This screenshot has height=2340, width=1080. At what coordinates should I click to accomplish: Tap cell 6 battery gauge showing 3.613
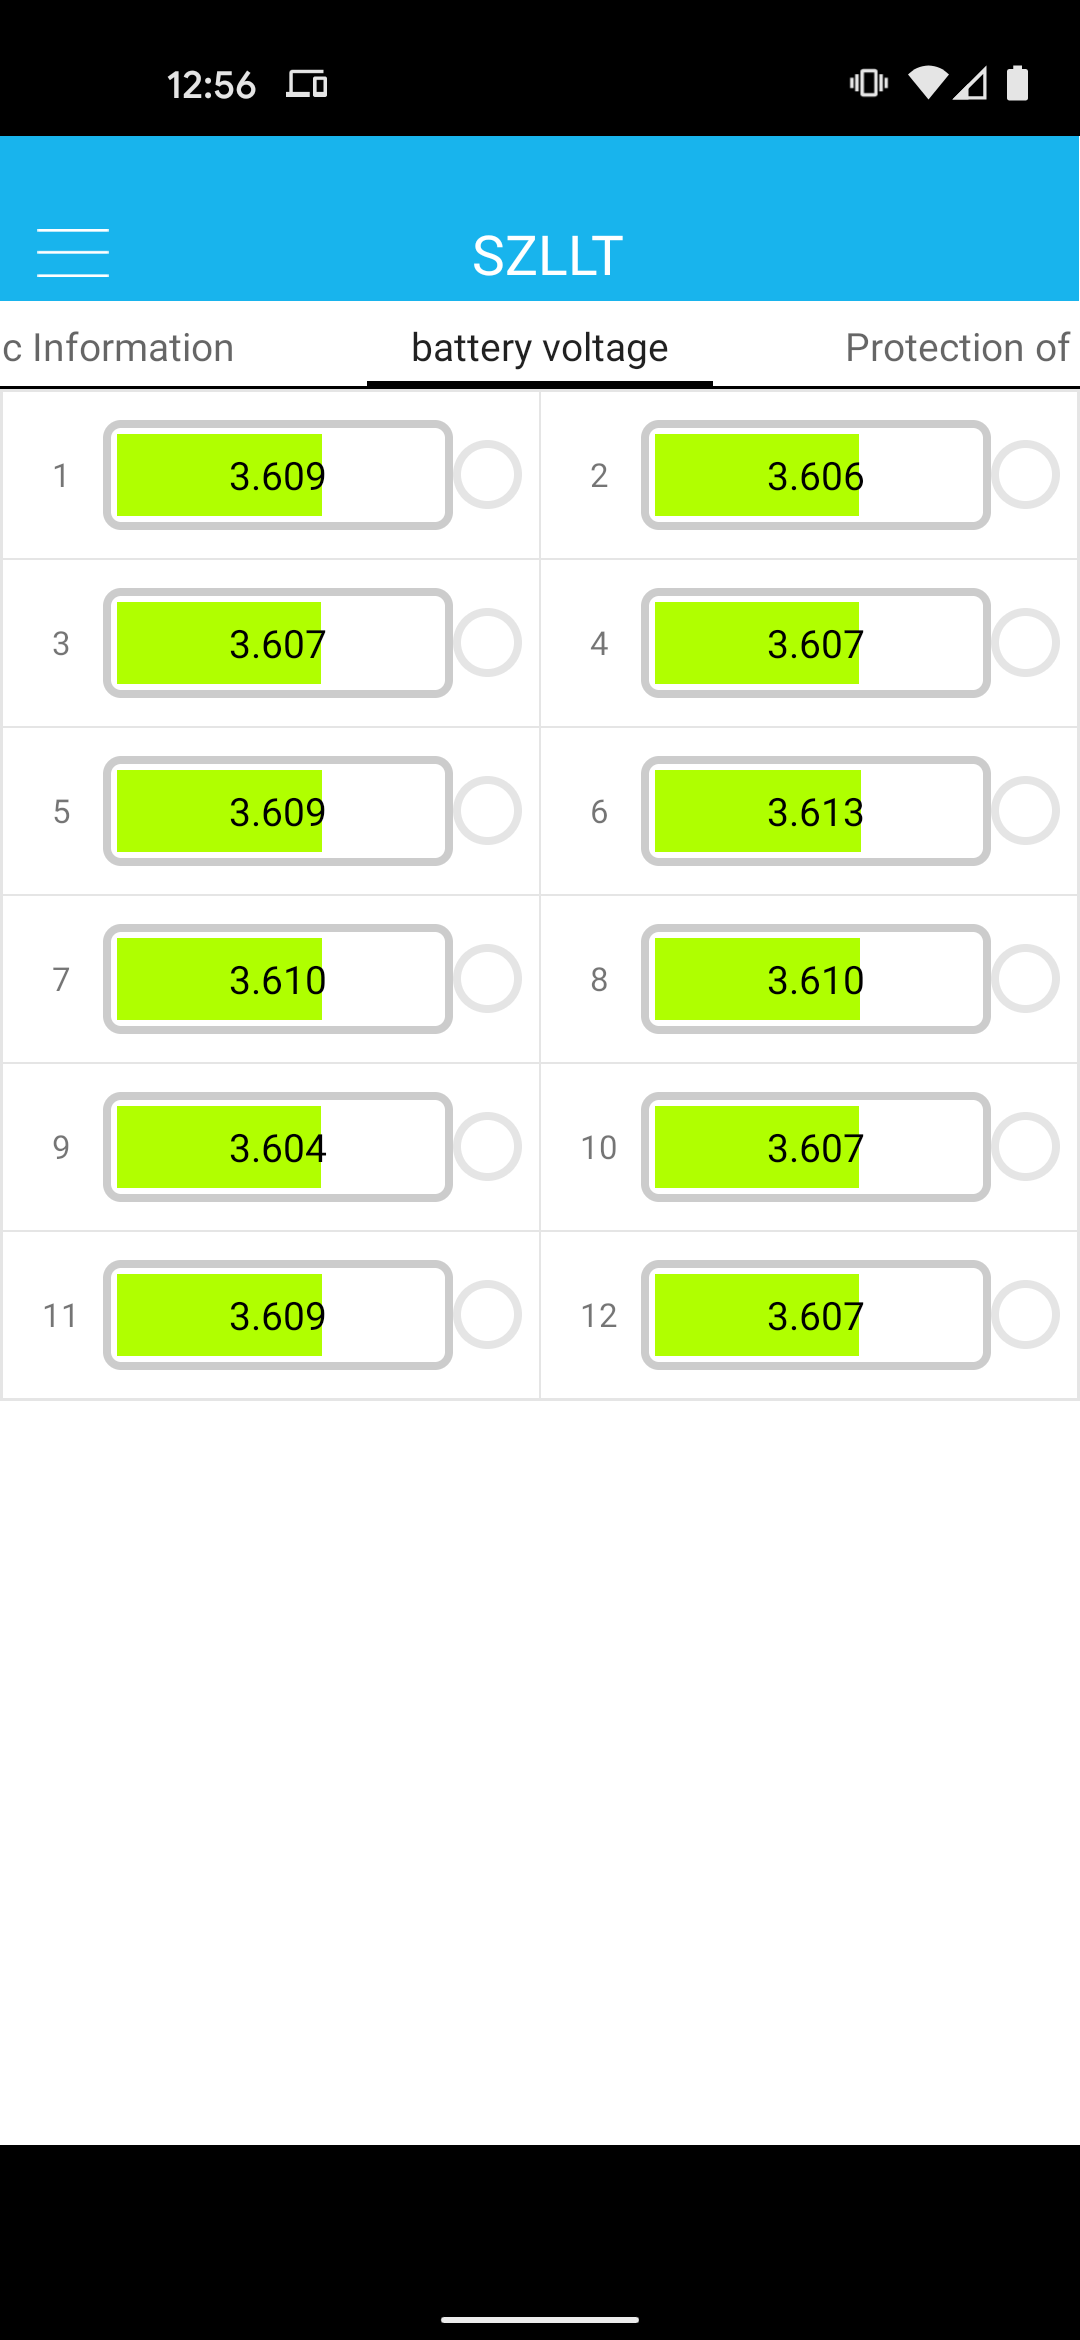tap(816, 811)
